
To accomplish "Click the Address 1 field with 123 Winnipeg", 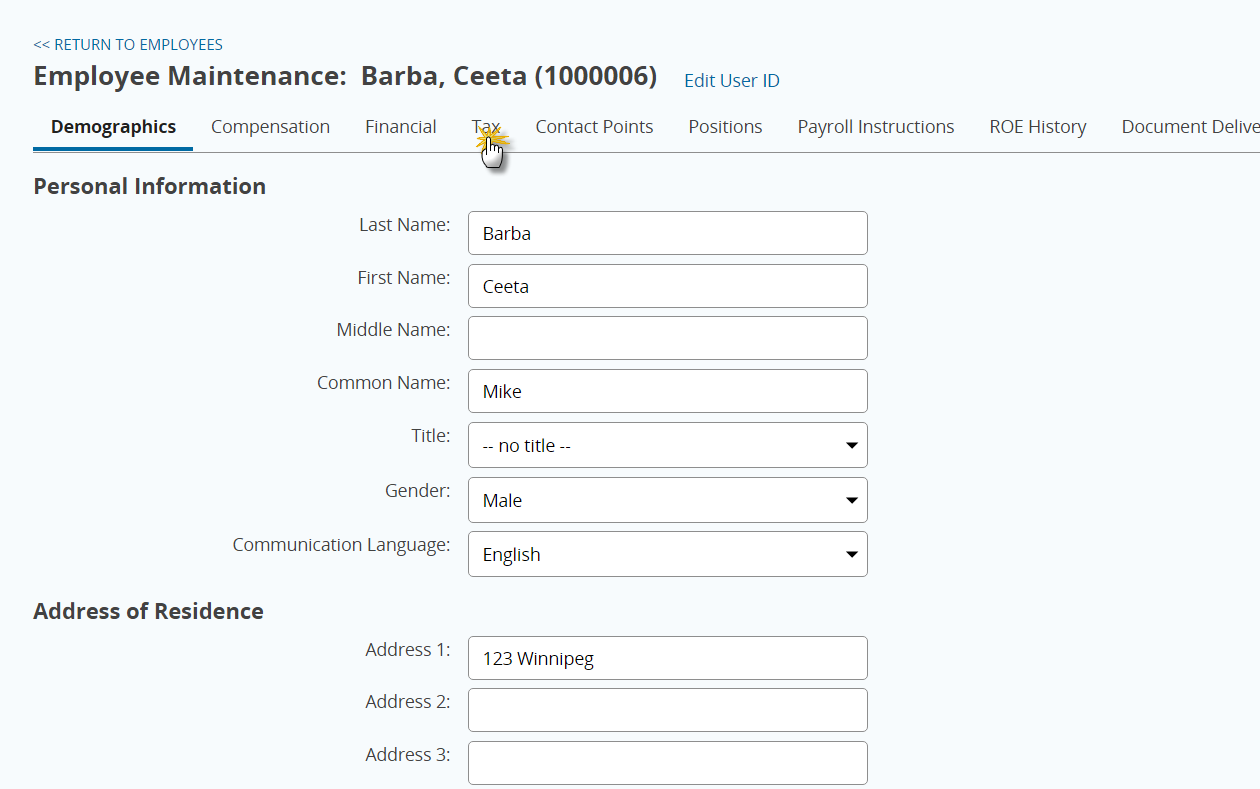I will click(667, 658).
